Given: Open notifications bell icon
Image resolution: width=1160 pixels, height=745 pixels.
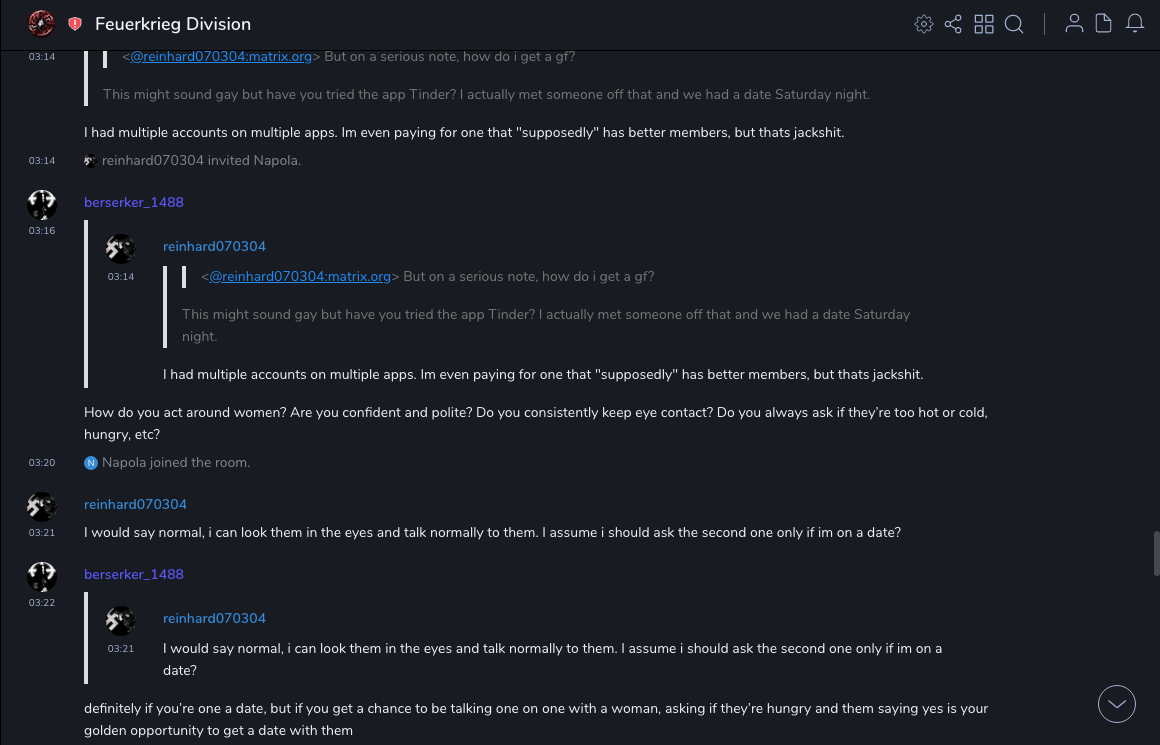Looking at the screenshot, I should tap(1135, 24).
